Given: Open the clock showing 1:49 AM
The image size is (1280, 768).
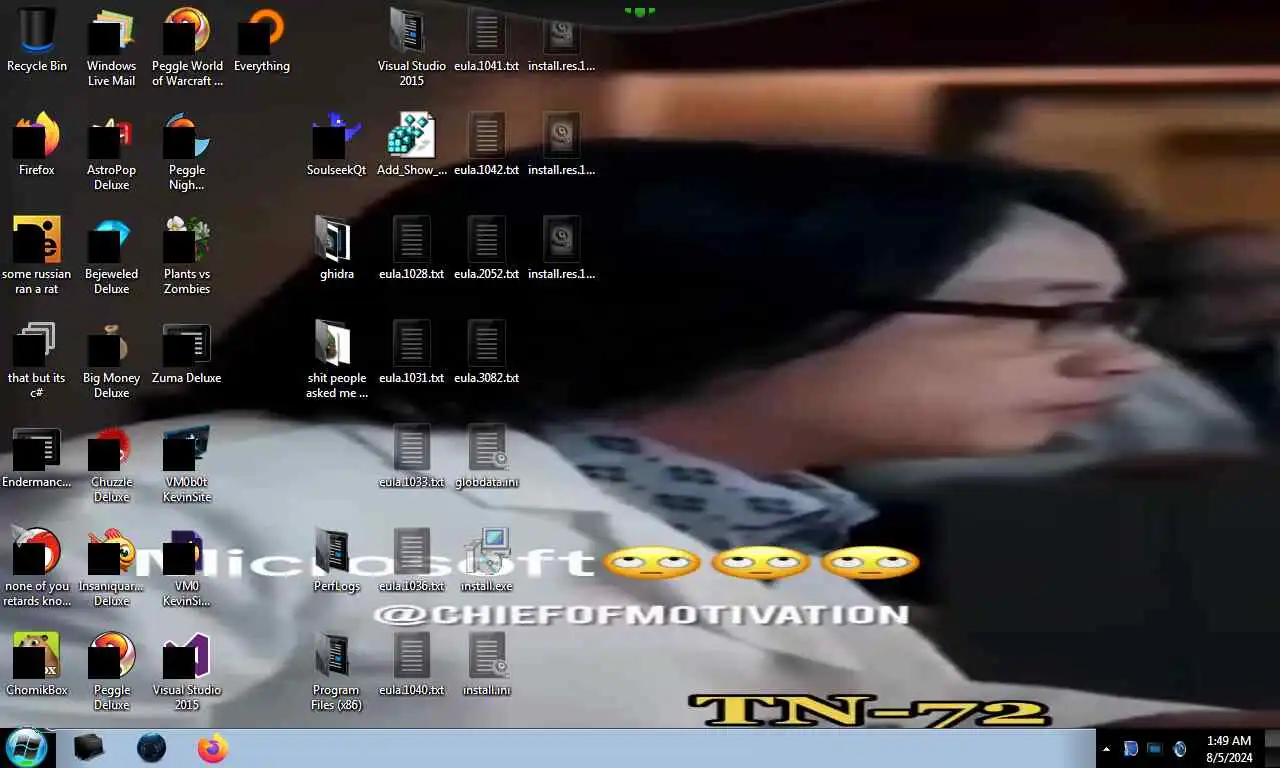Looking at the screenshot, I should coord(1229,749).
